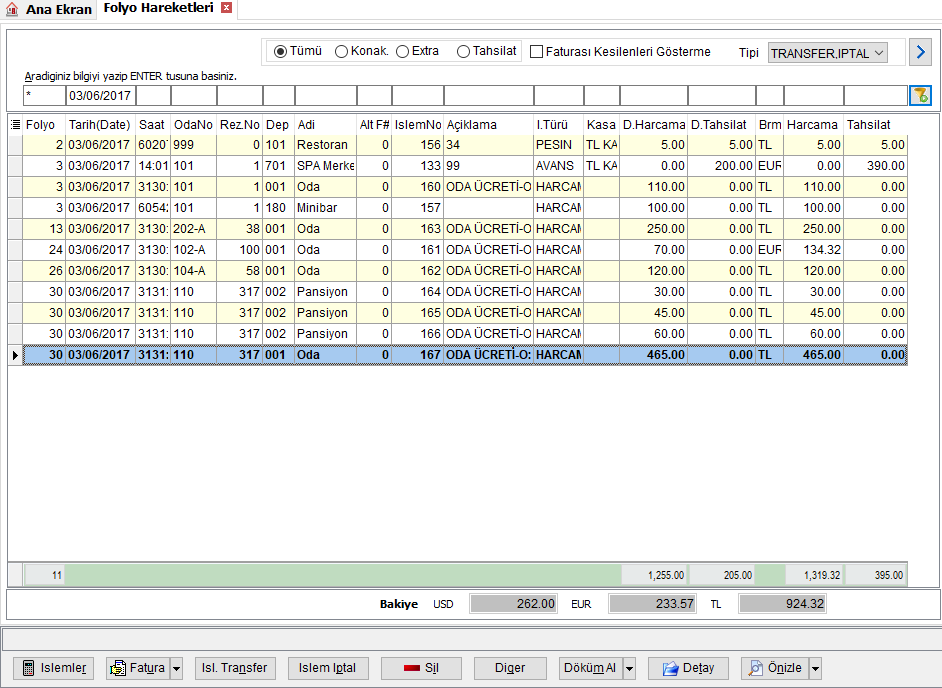The image size is (942, 688).
Task: Click the Fatura invoice icon button
Action: coord(139,668)
